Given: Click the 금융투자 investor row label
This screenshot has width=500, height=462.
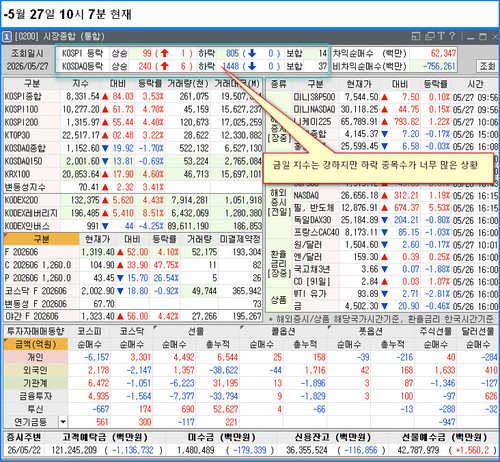Looking at the screenshot, I should (35, 396).
